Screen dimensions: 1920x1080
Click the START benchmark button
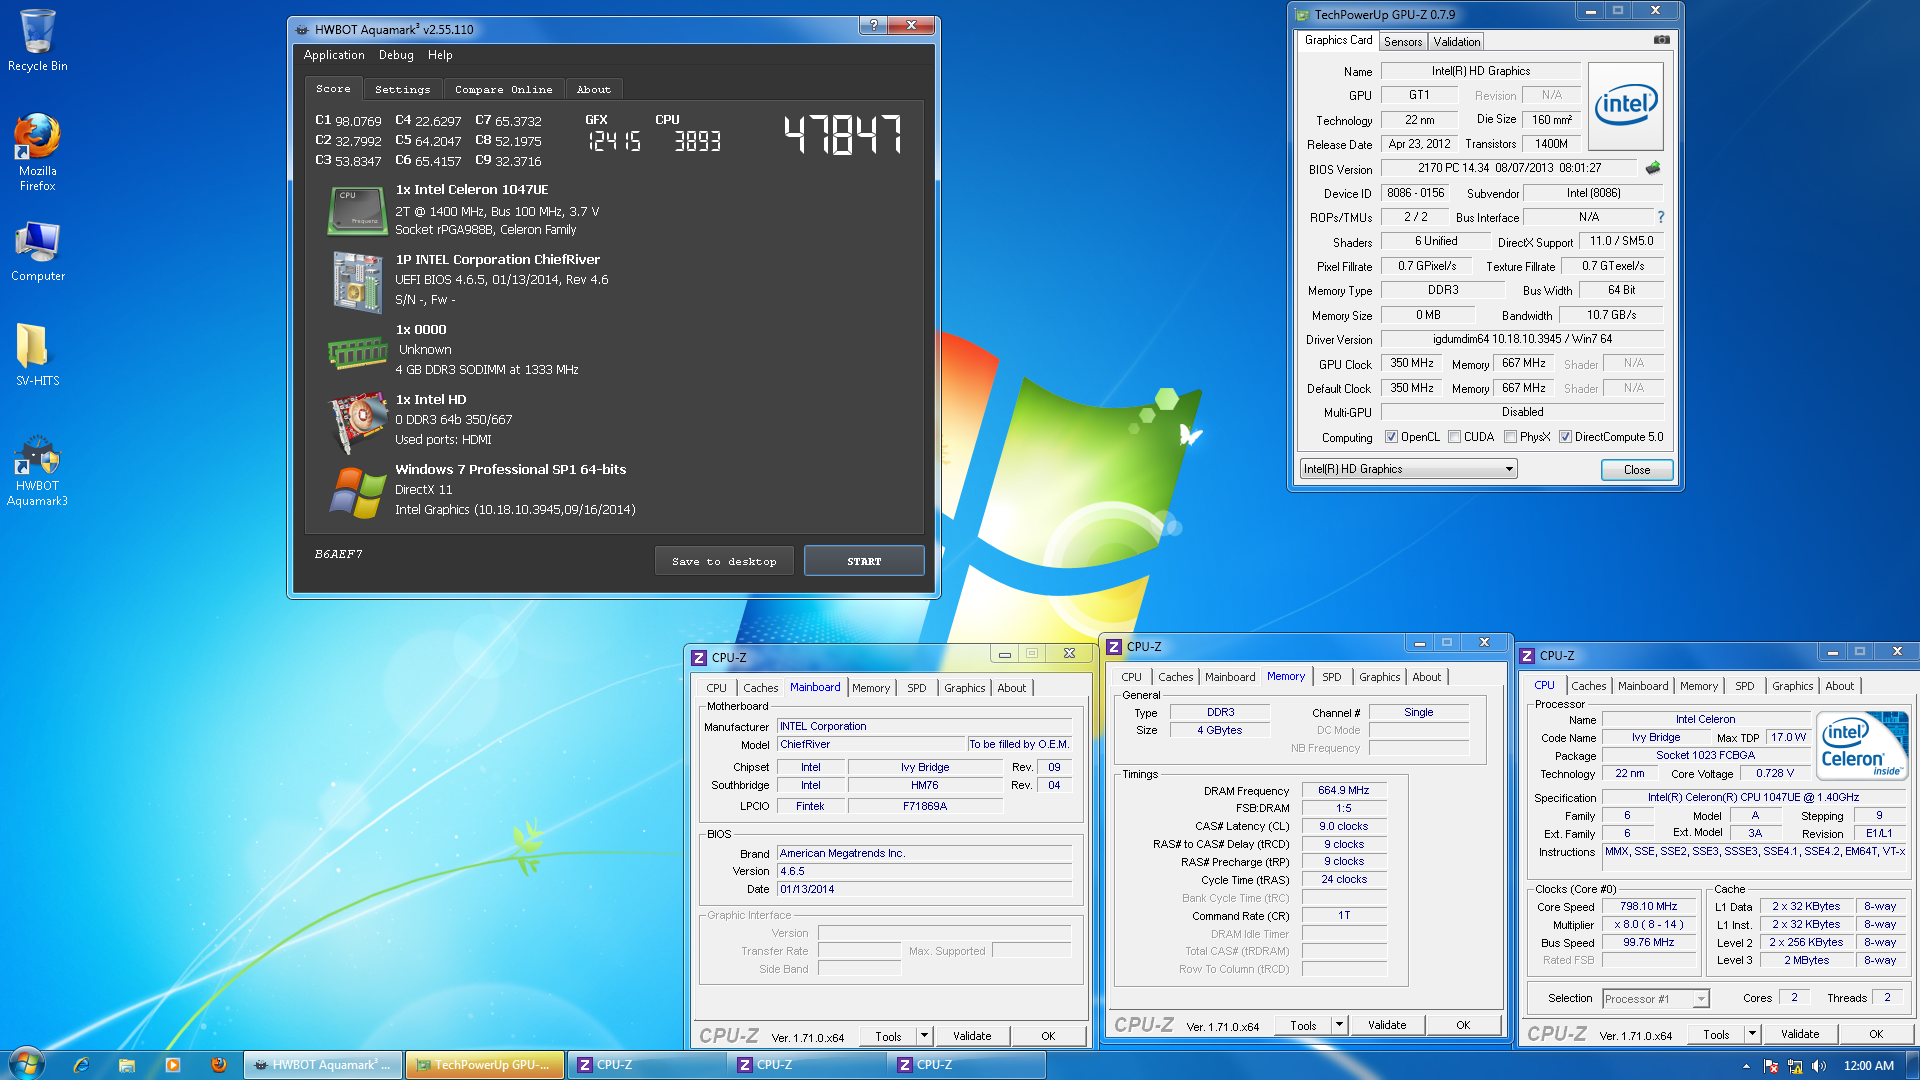(x=864, y=561)
